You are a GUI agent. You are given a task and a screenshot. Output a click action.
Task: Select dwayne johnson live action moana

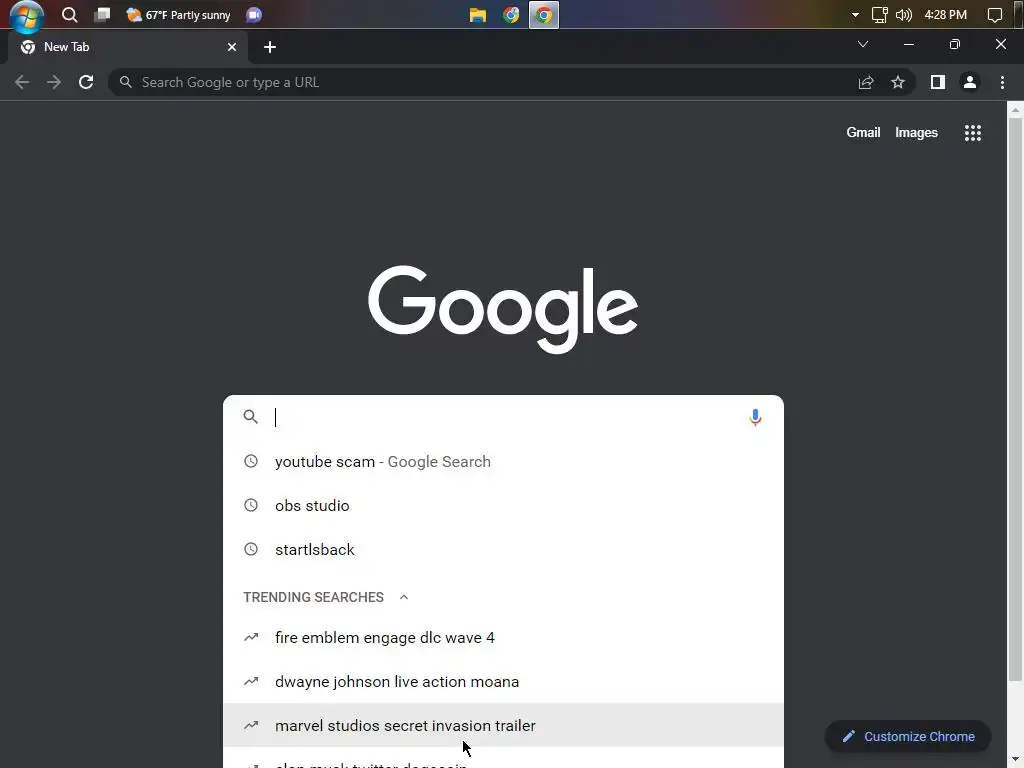tap(503, 681)
